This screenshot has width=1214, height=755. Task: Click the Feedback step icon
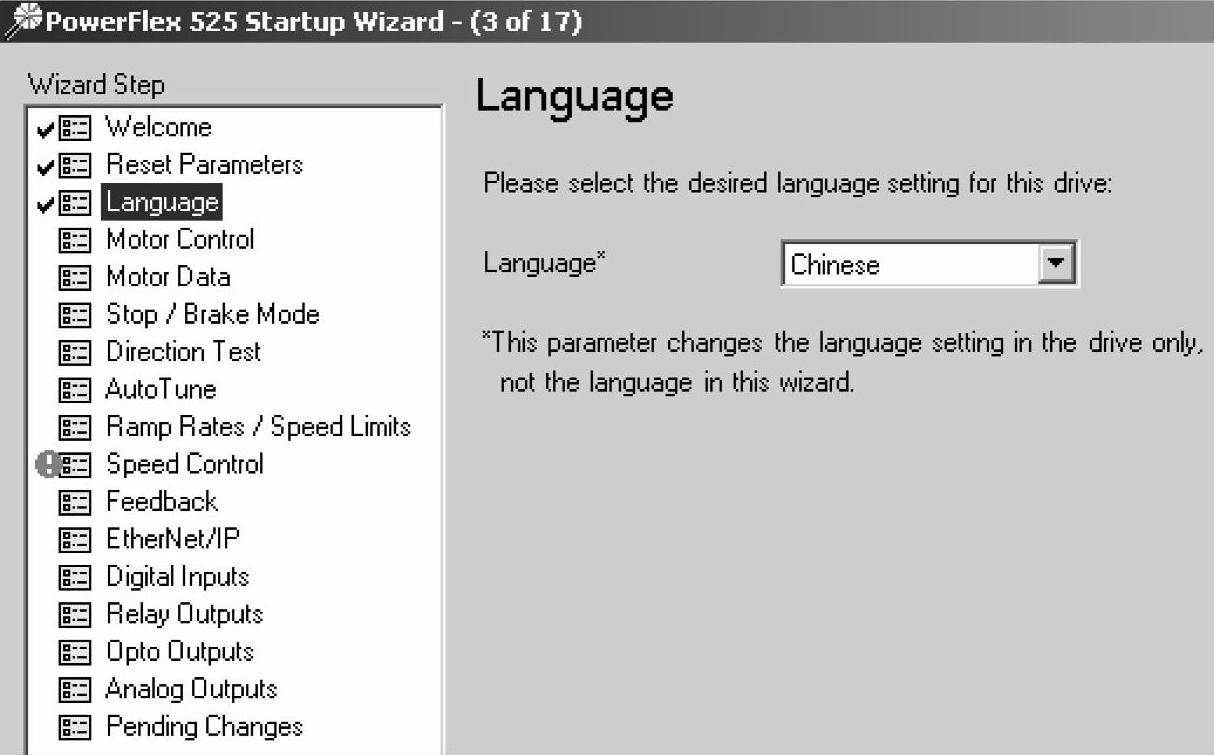[x=74, y=503]
